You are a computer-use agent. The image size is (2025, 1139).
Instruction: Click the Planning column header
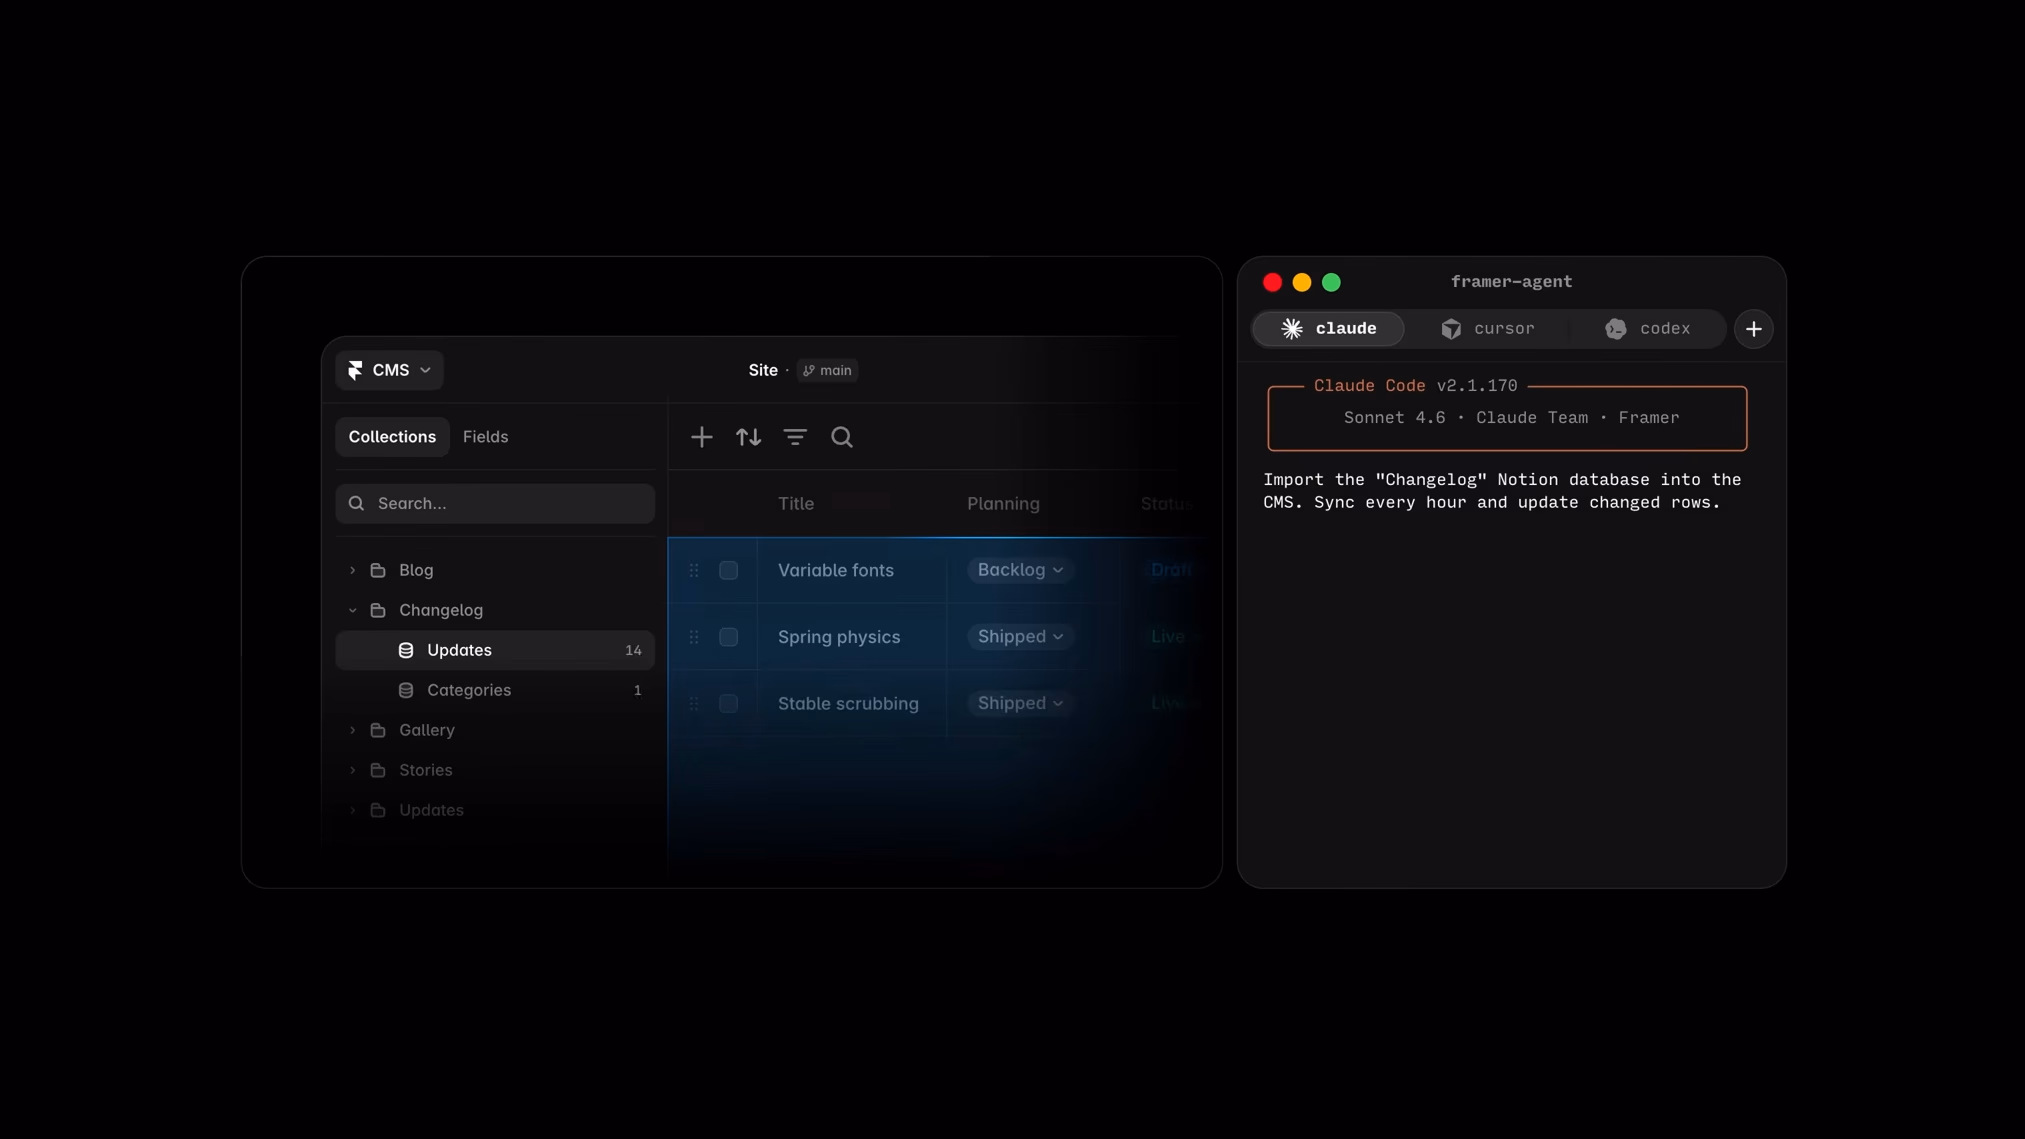point(1003,504)
